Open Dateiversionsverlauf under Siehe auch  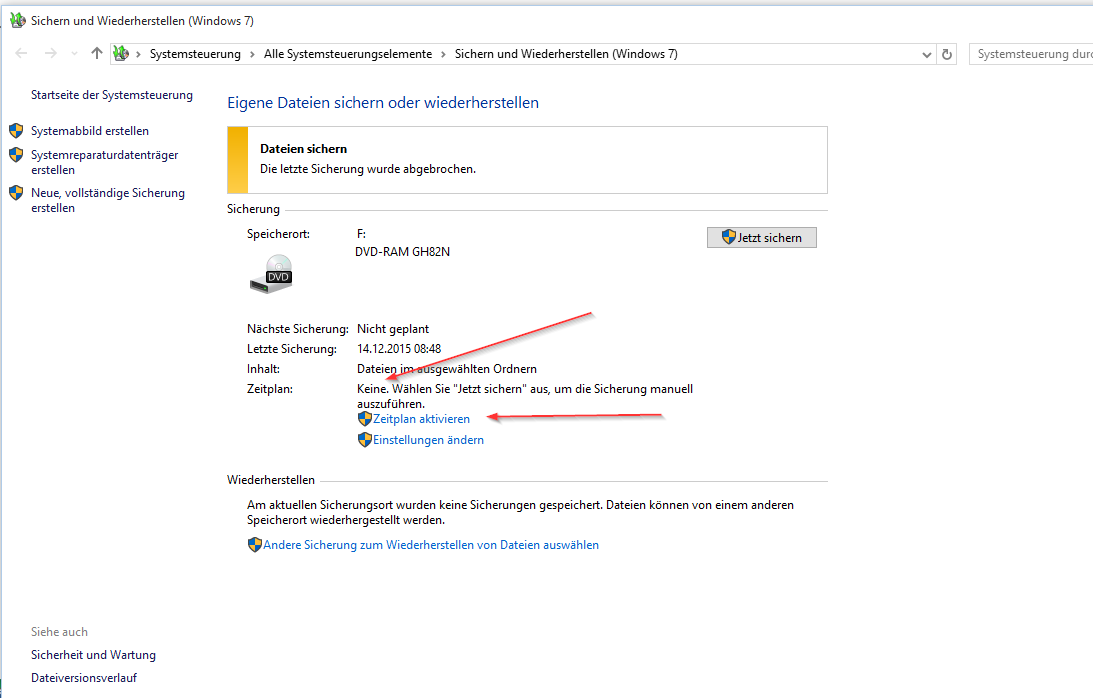[x=84, y=678]
